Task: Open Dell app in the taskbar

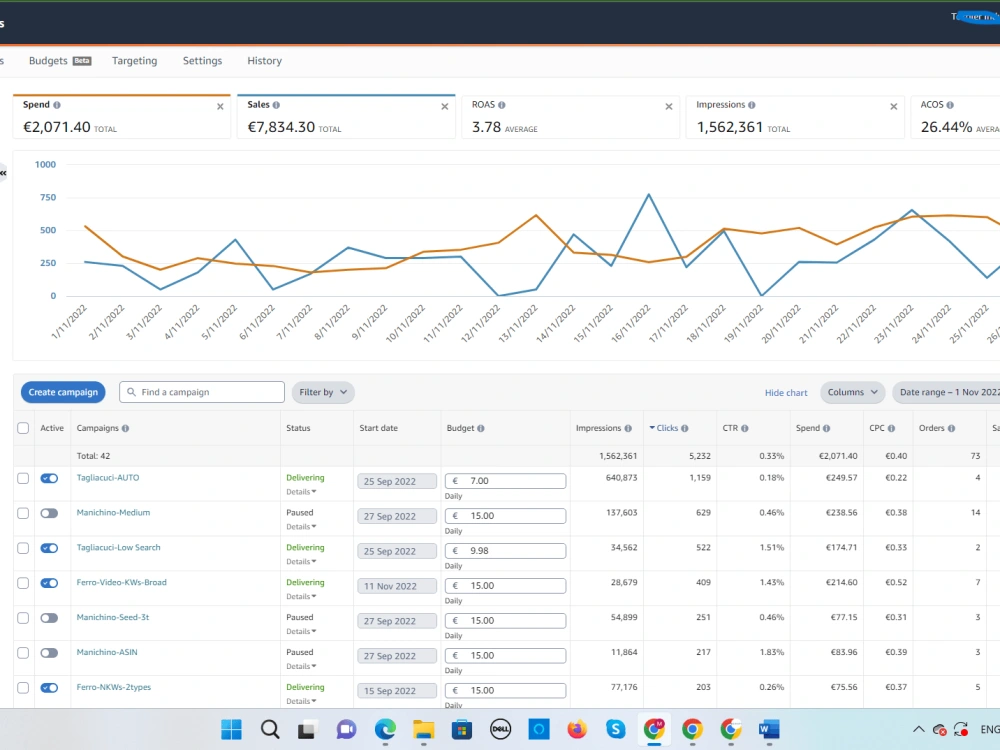Action: (x=501, y=729)
